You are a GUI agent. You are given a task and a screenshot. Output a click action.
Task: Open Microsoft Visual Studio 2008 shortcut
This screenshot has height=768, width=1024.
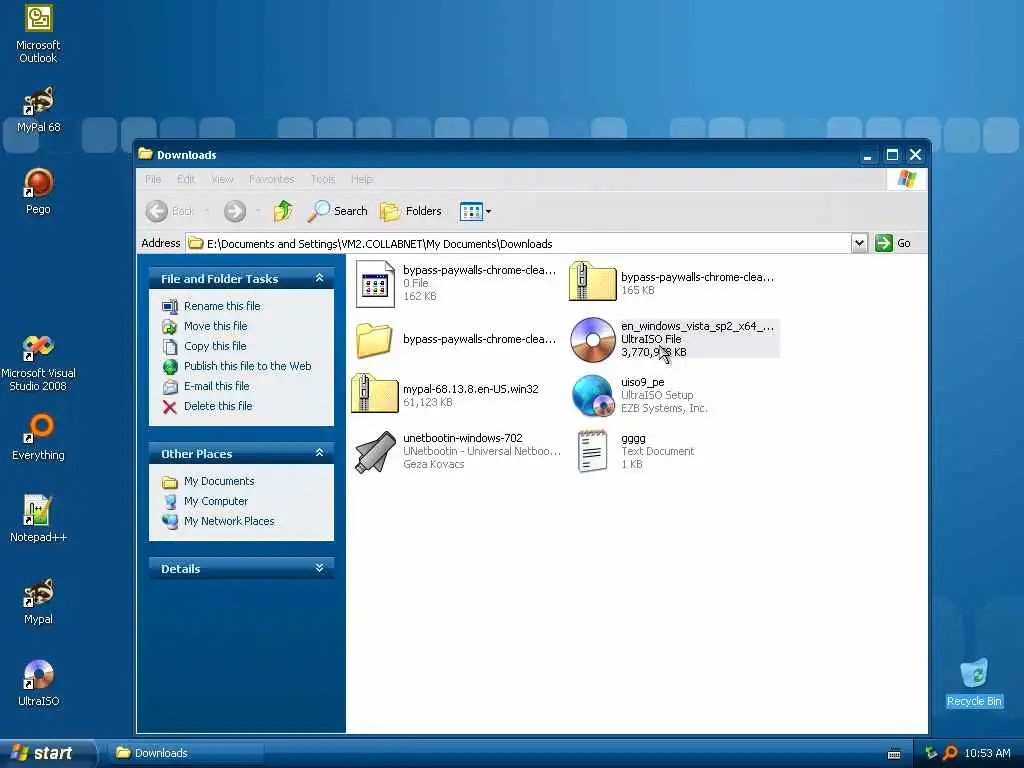click(38, 362)
